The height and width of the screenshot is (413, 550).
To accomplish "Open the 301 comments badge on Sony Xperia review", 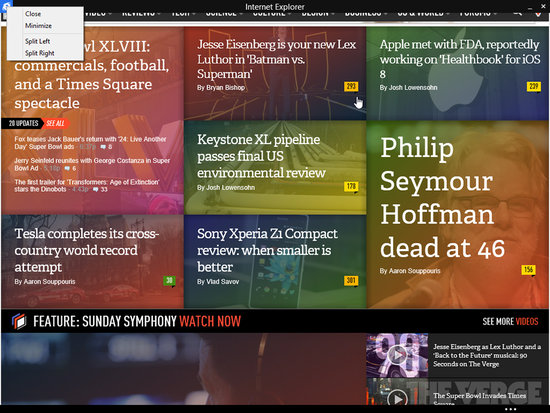I will tap(351, 281).
